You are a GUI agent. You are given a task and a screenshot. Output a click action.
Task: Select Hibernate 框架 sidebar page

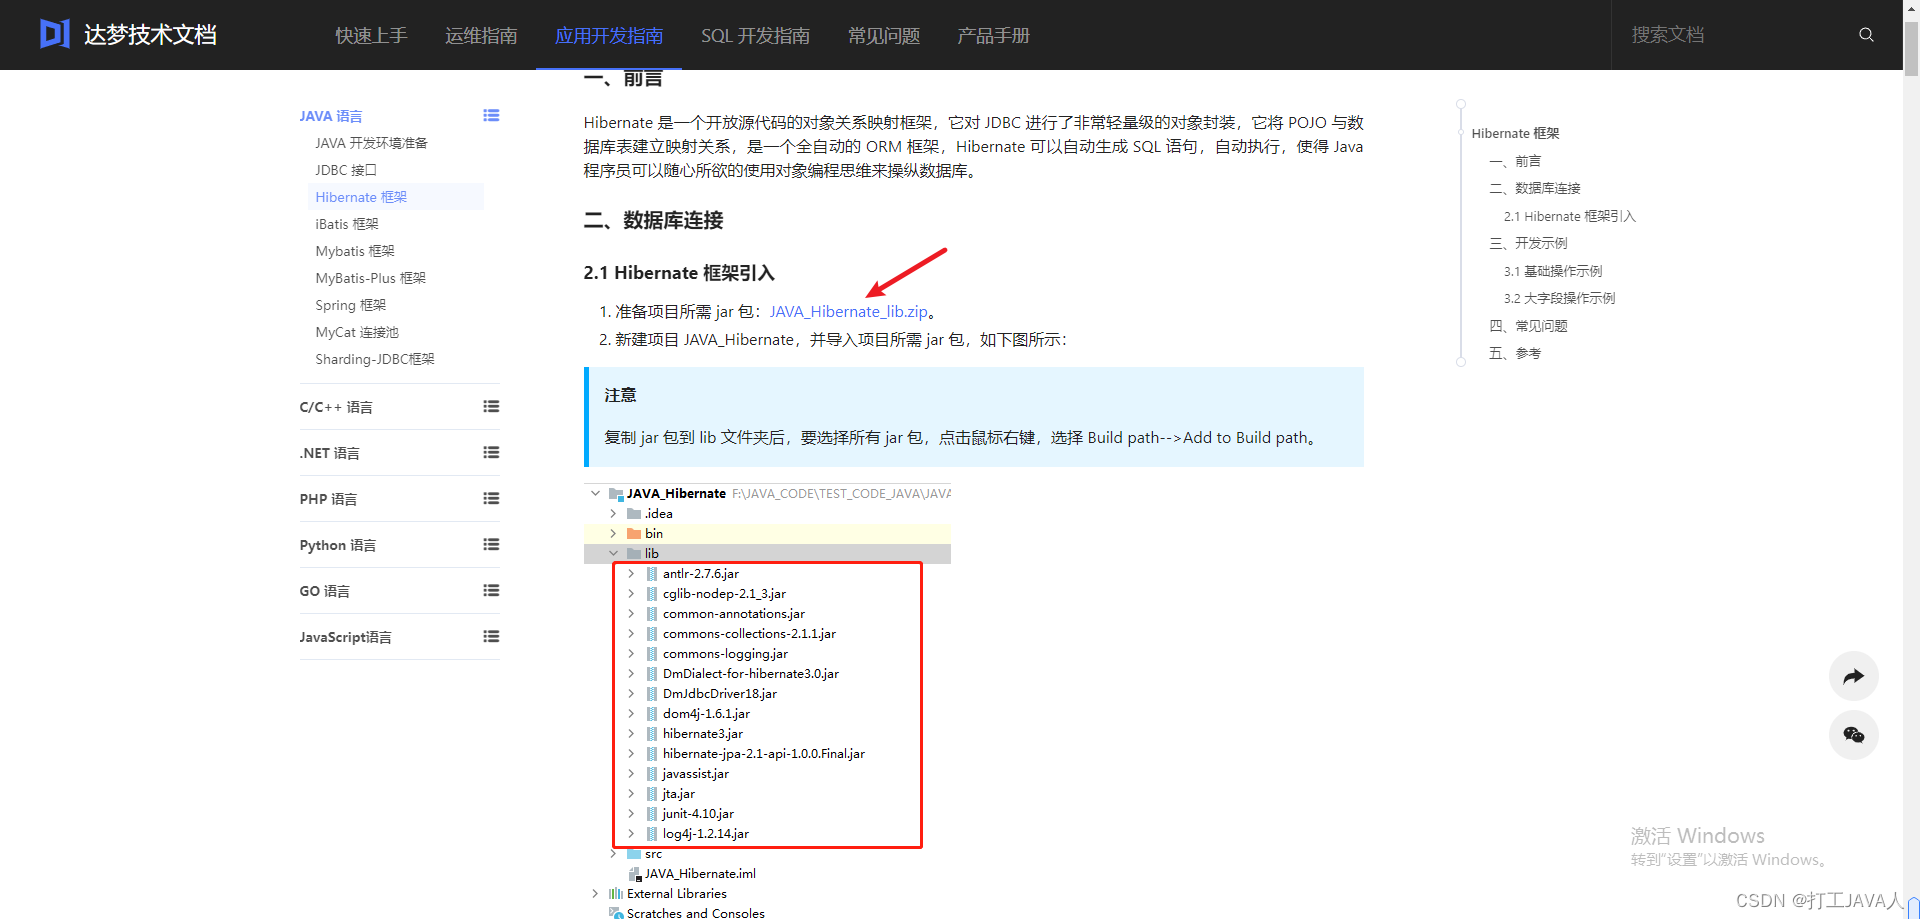[x=361, y=197]
